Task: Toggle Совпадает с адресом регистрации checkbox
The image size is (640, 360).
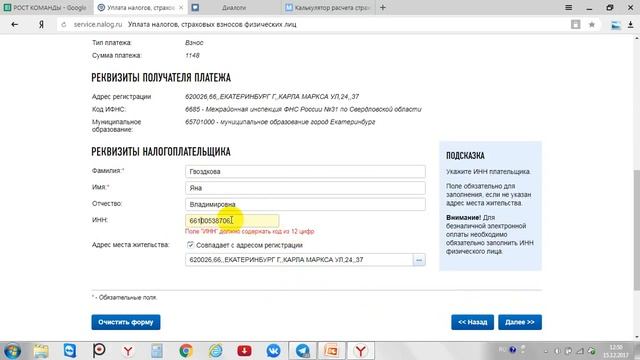Action: (190, 245)
